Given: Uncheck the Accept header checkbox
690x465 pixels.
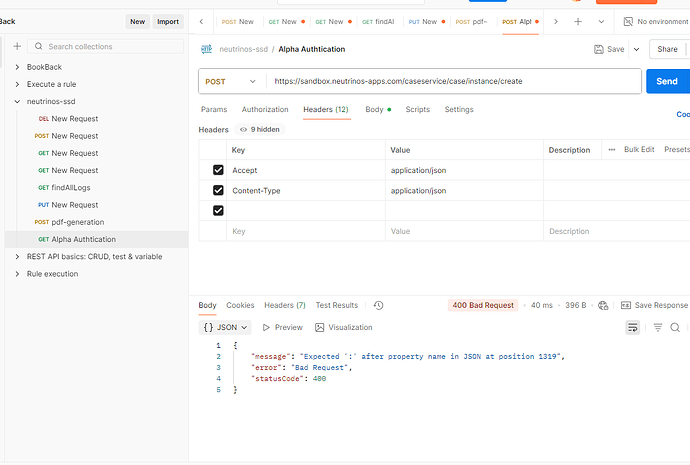Looking at the screenshot, I should click(218, 170).
